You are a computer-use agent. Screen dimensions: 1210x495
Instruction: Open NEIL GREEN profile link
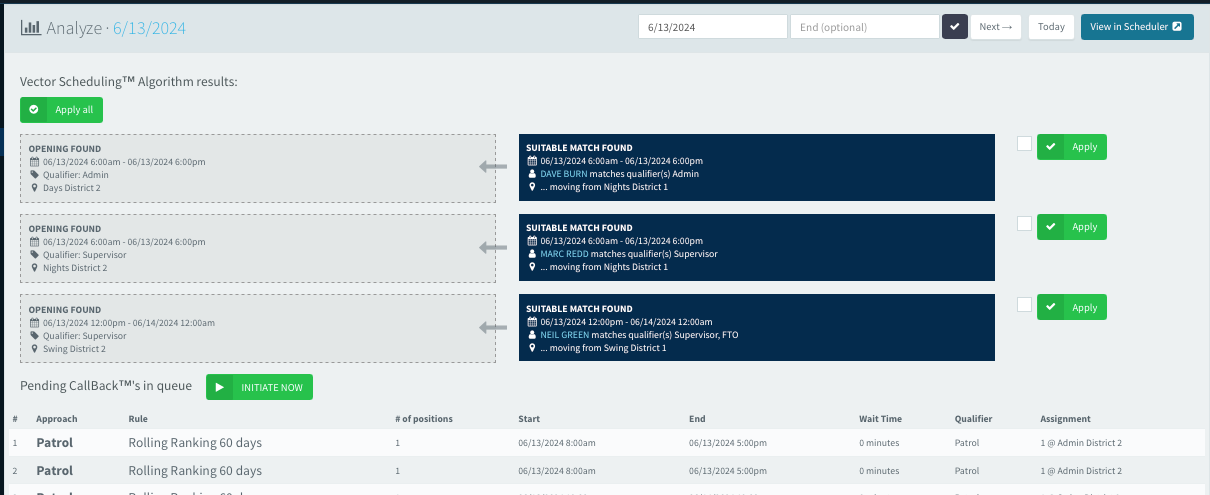[x=565, y=335]
